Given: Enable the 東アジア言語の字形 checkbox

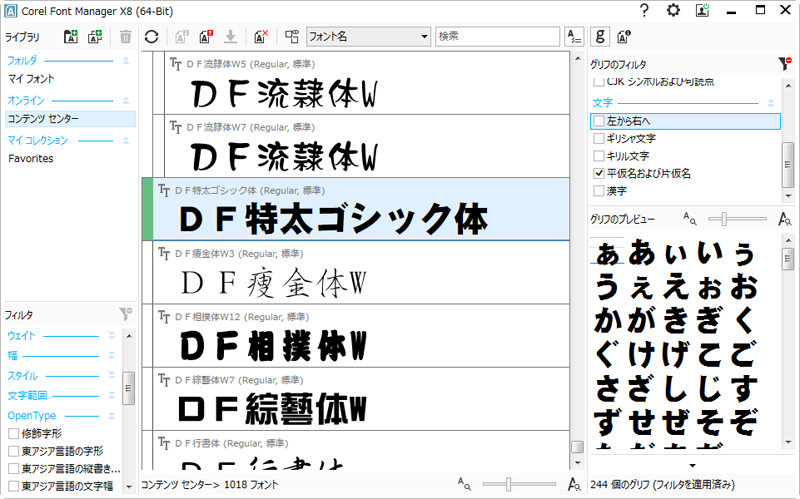Looking at the screenshot, I should [14, 452].
